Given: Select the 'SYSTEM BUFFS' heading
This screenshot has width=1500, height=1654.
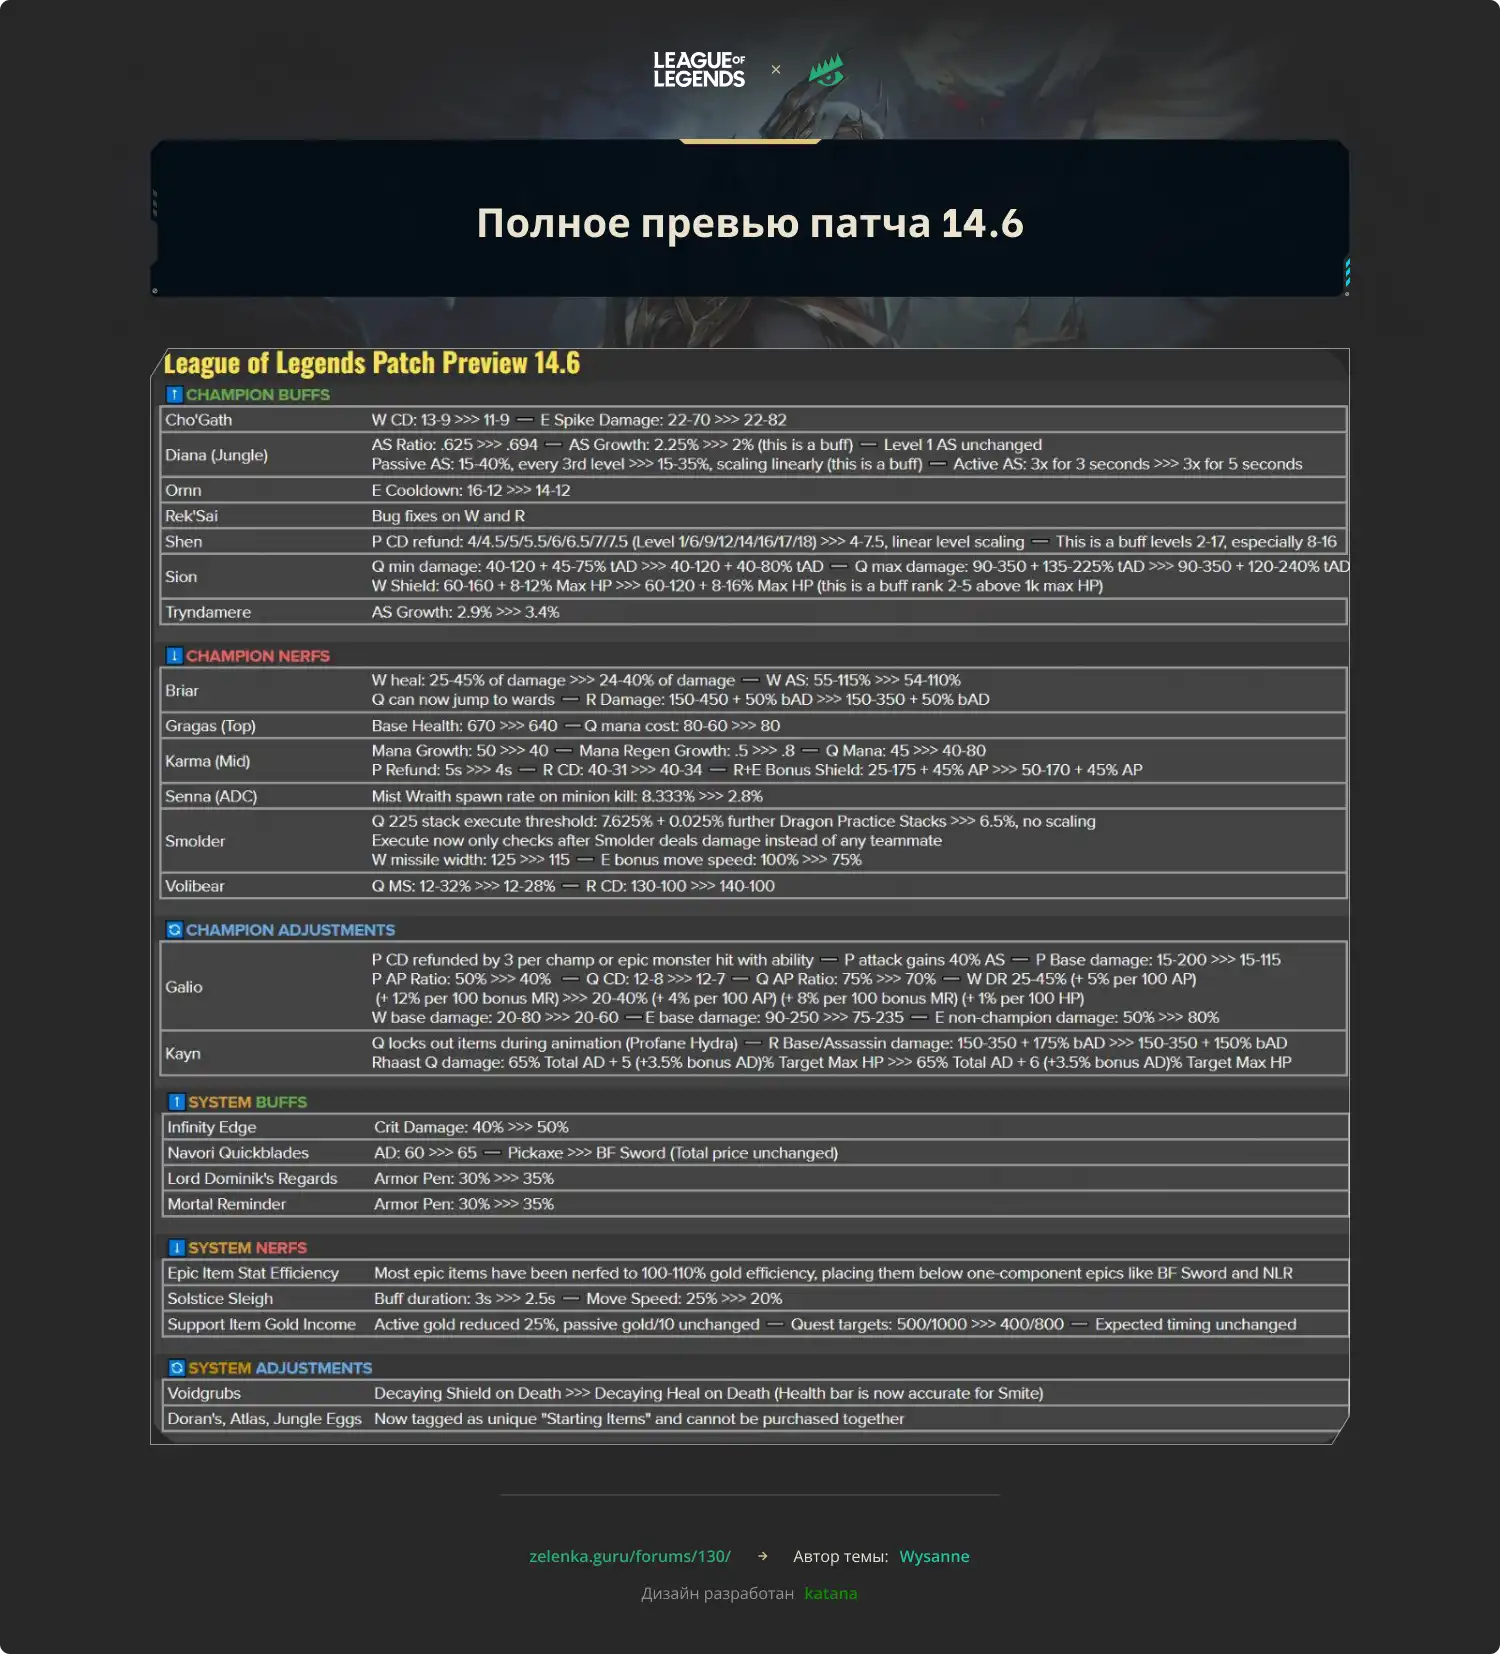Looking at the screenshot, I should click(248, 1102).
